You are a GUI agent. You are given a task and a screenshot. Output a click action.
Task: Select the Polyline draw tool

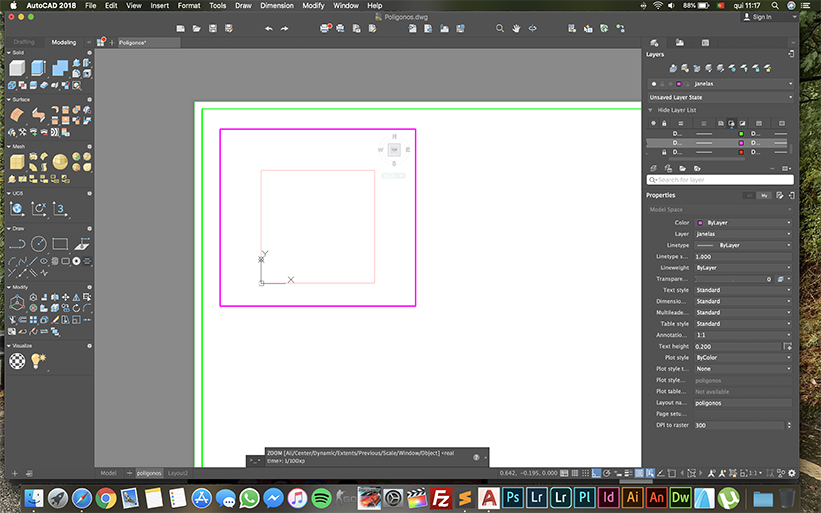tap(17, 244)
